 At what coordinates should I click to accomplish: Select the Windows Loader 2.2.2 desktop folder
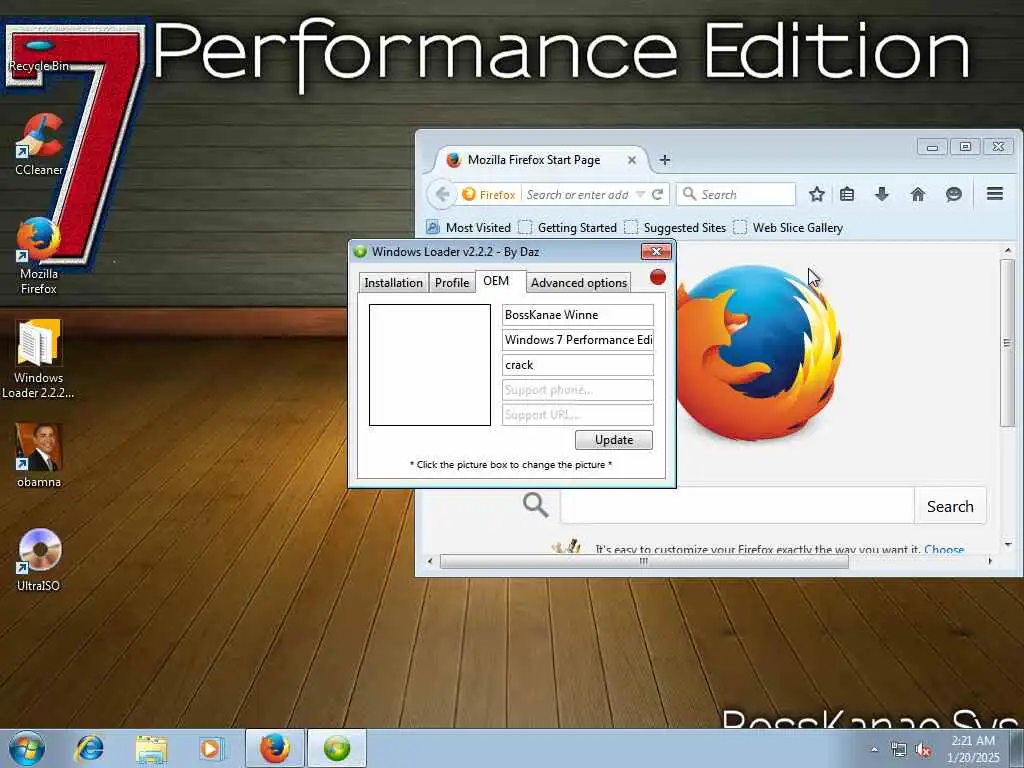coord(39,359)
